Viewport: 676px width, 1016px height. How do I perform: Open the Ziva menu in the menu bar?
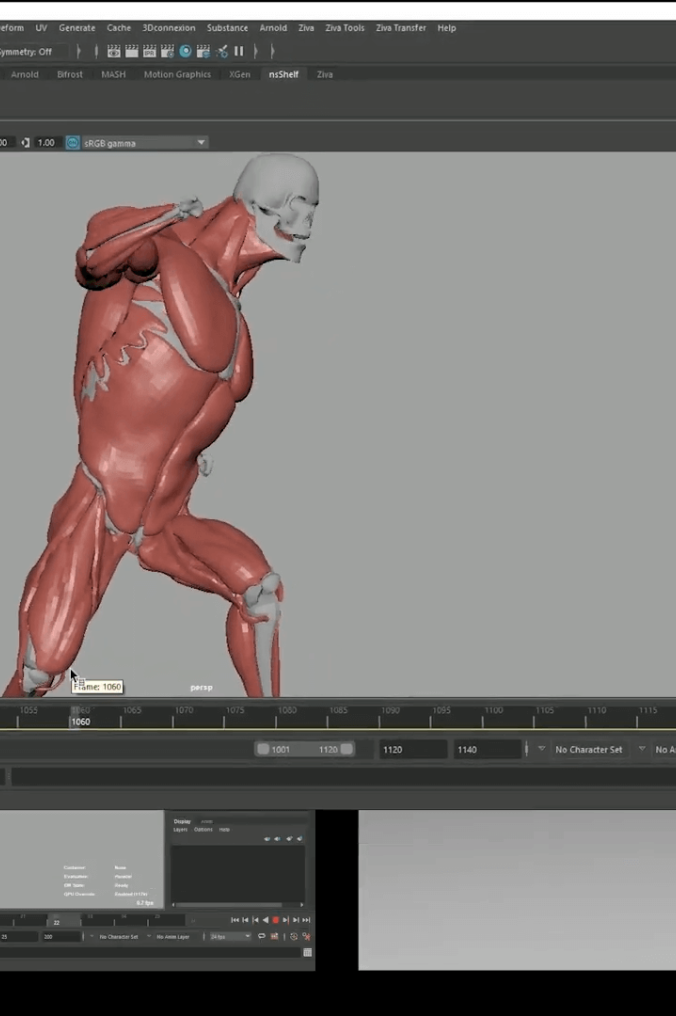point(306,28)
